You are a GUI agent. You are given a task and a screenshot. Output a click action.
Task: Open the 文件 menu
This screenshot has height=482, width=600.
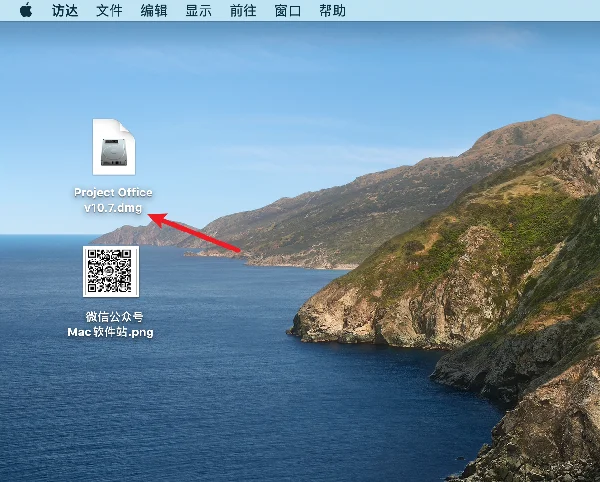tap(109, 10)
